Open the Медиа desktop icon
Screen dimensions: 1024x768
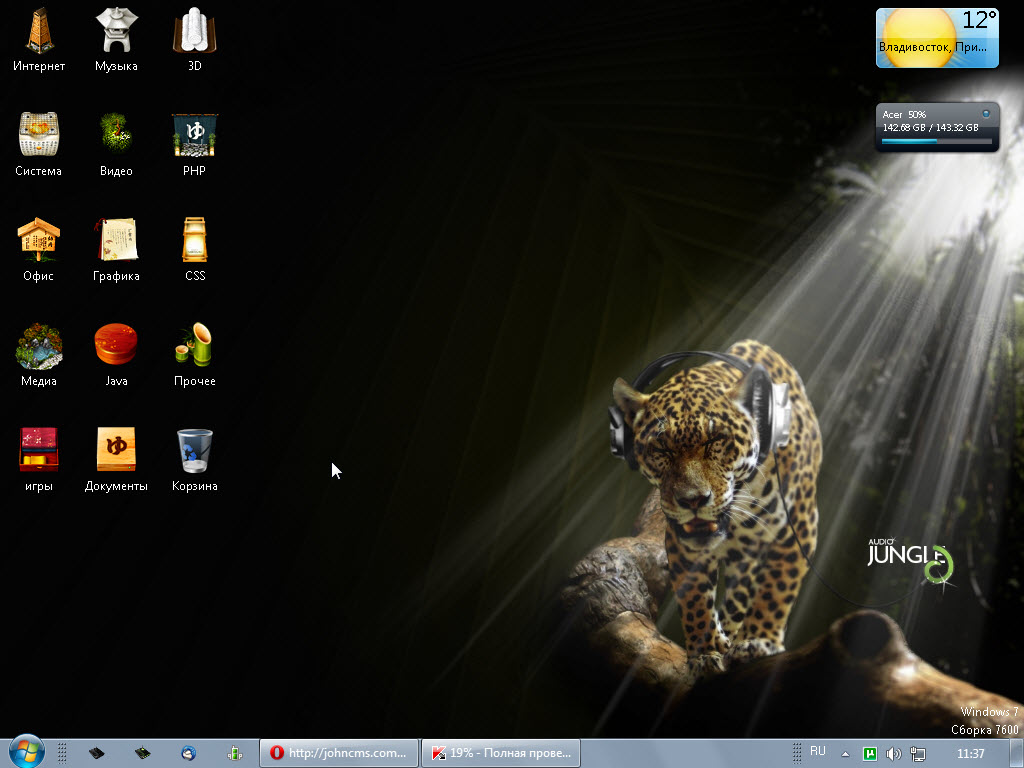(x=39, y=347)
